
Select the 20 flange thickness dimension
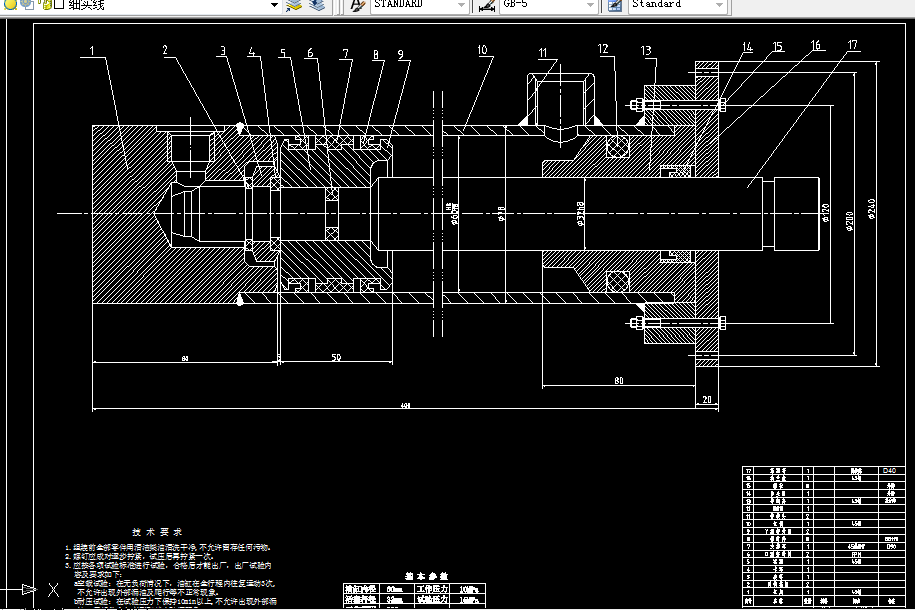click(707, 400)
